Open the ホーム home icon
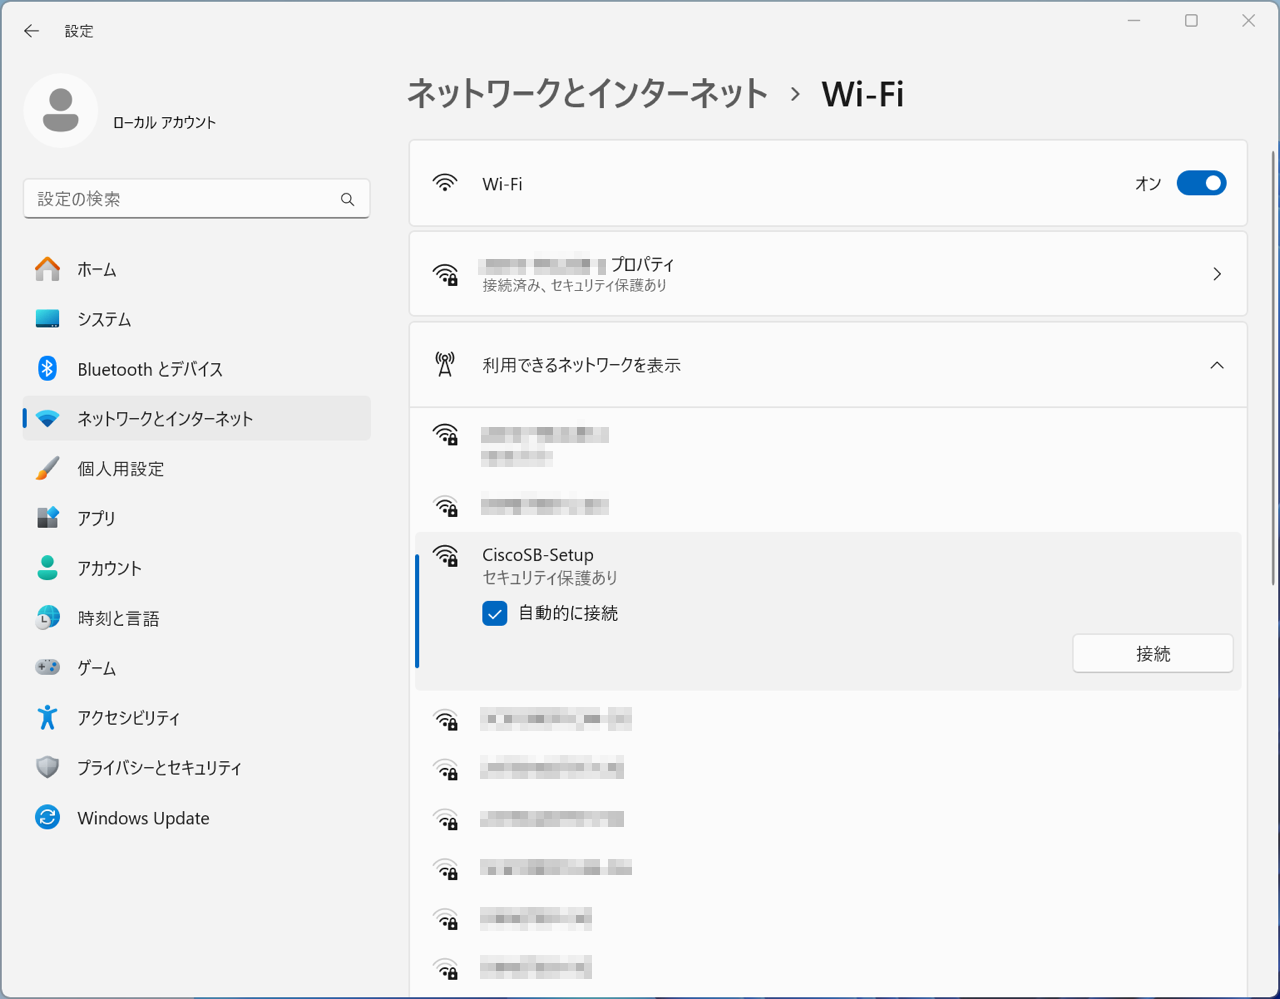Image resolution: width=1280 pixels, height=999 pixels. tap(47, 269)
